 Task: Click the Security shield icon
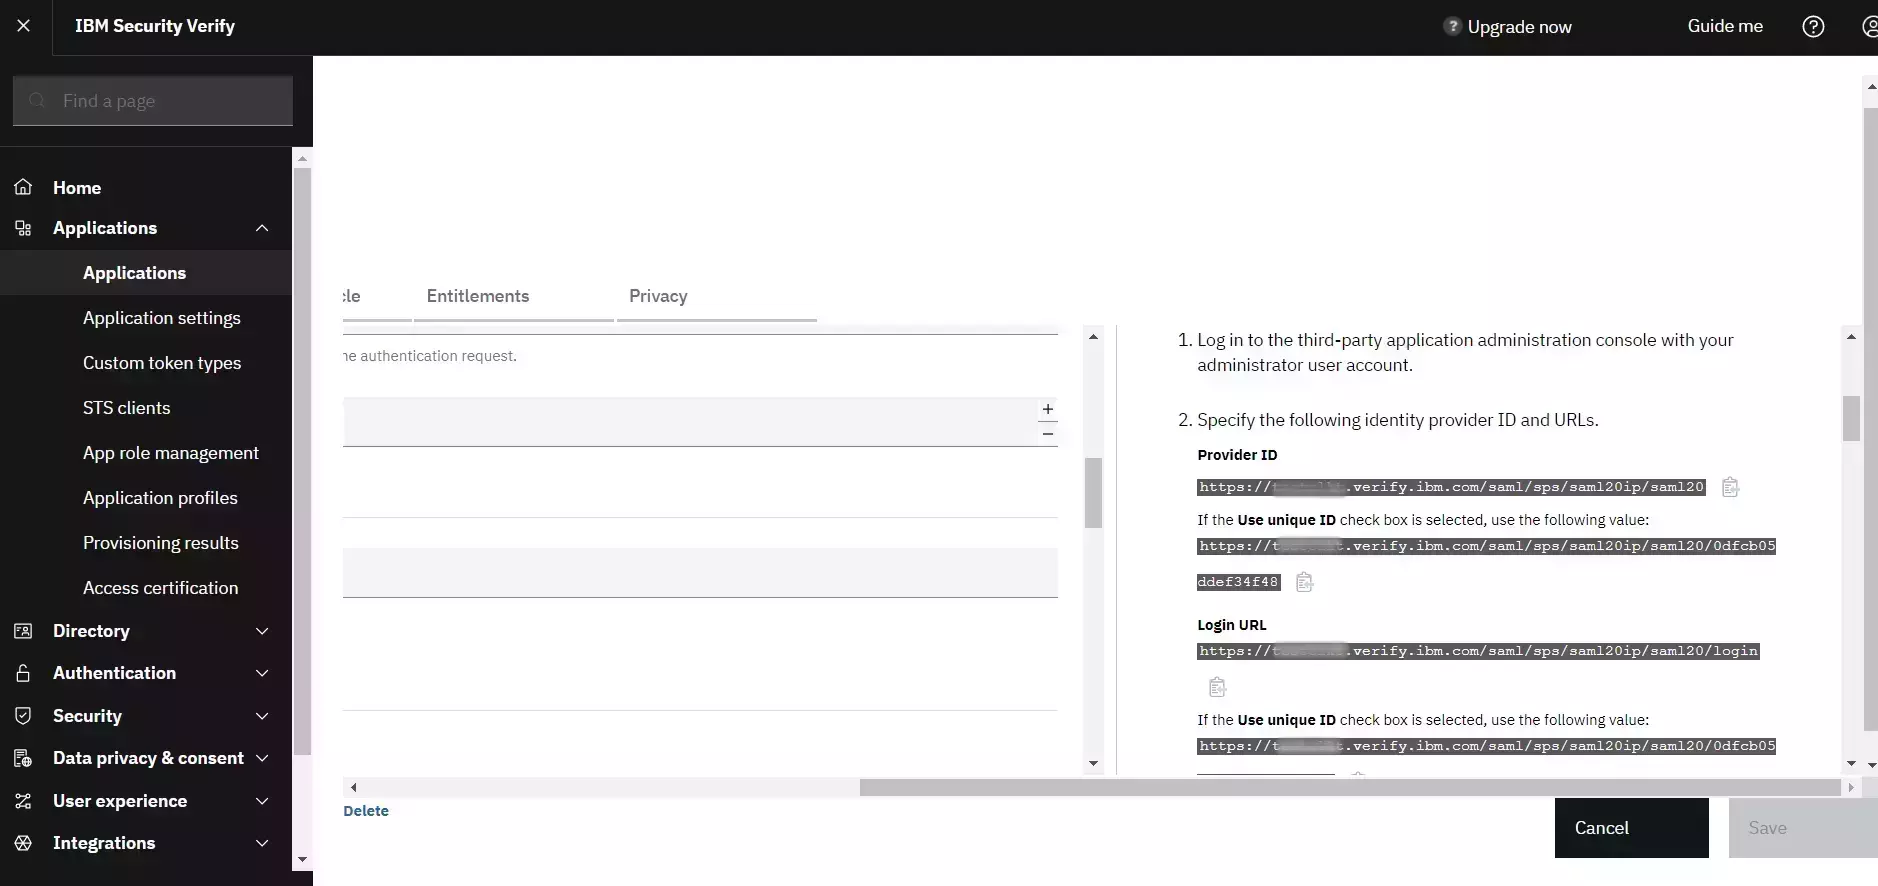(x=23, y=716)
